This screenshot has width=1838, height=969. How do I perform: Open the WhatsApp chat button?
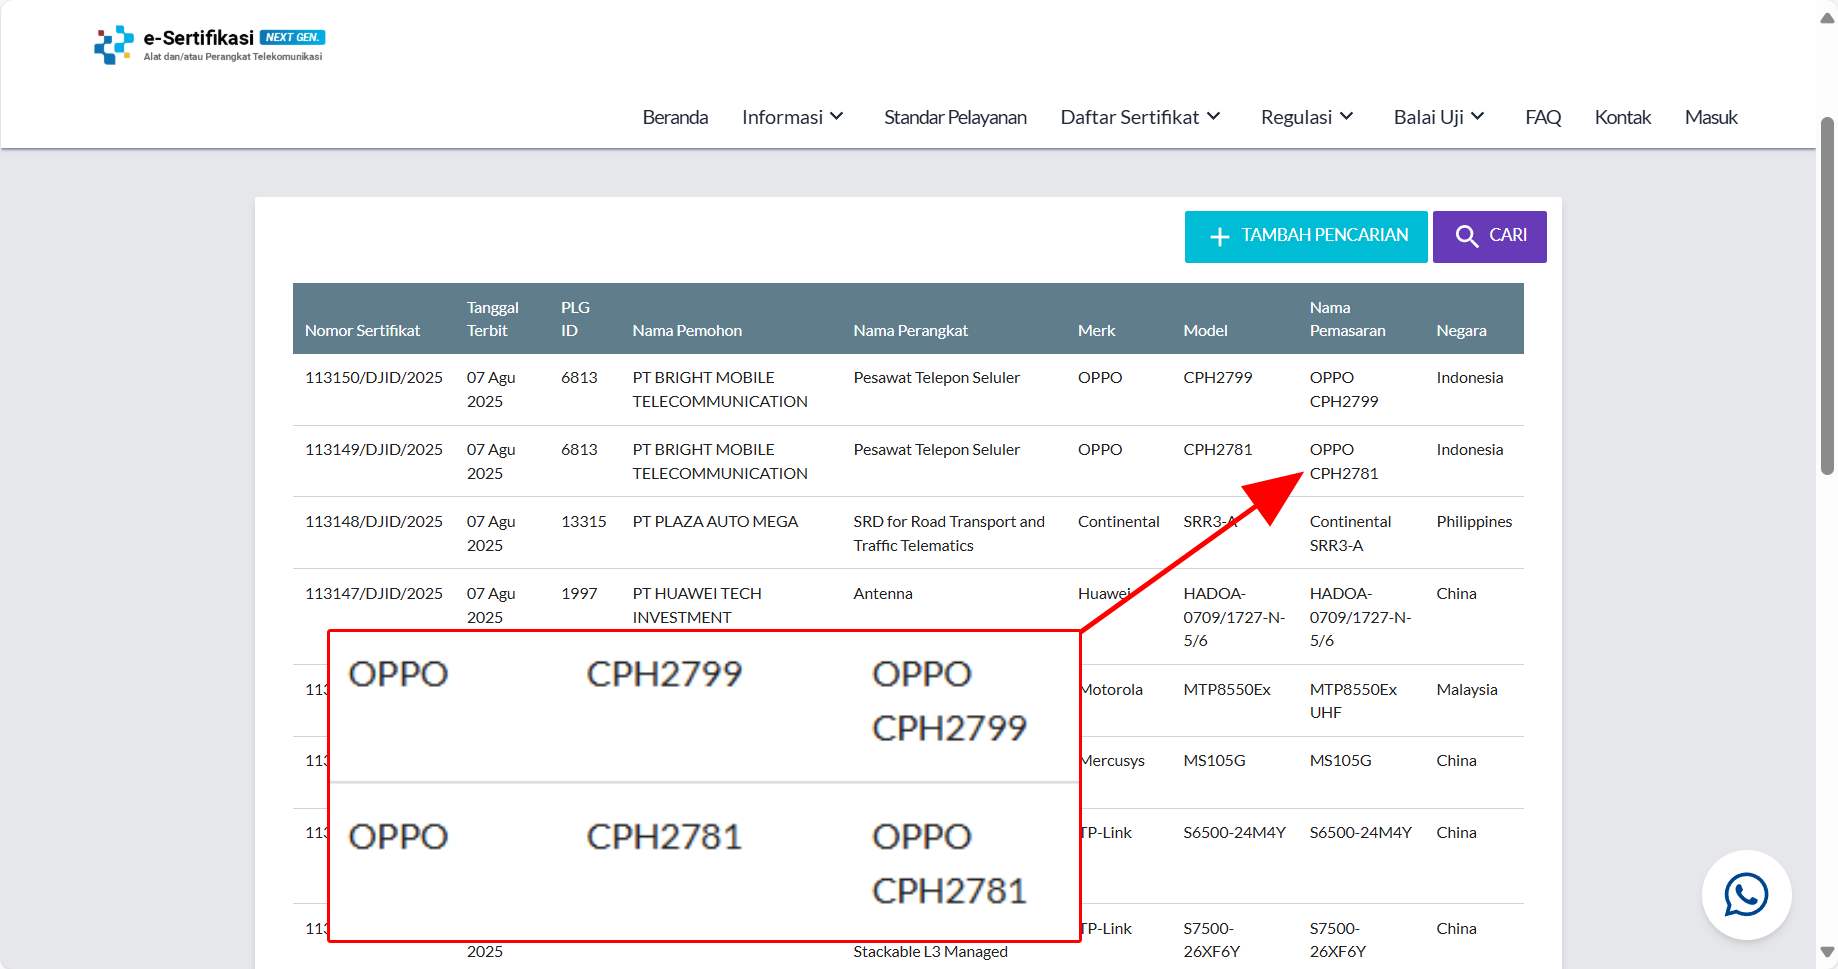[x=1746, y=895]
